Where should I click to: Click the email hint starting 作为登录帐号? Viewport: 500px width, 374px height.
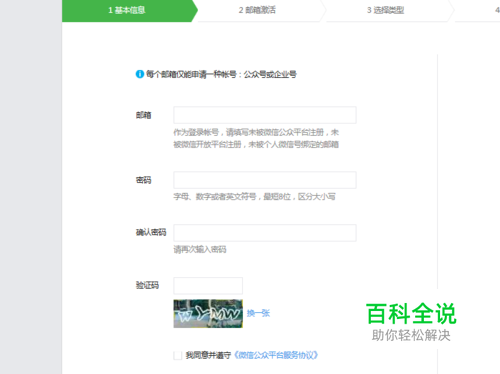click(x=256, y=138)
